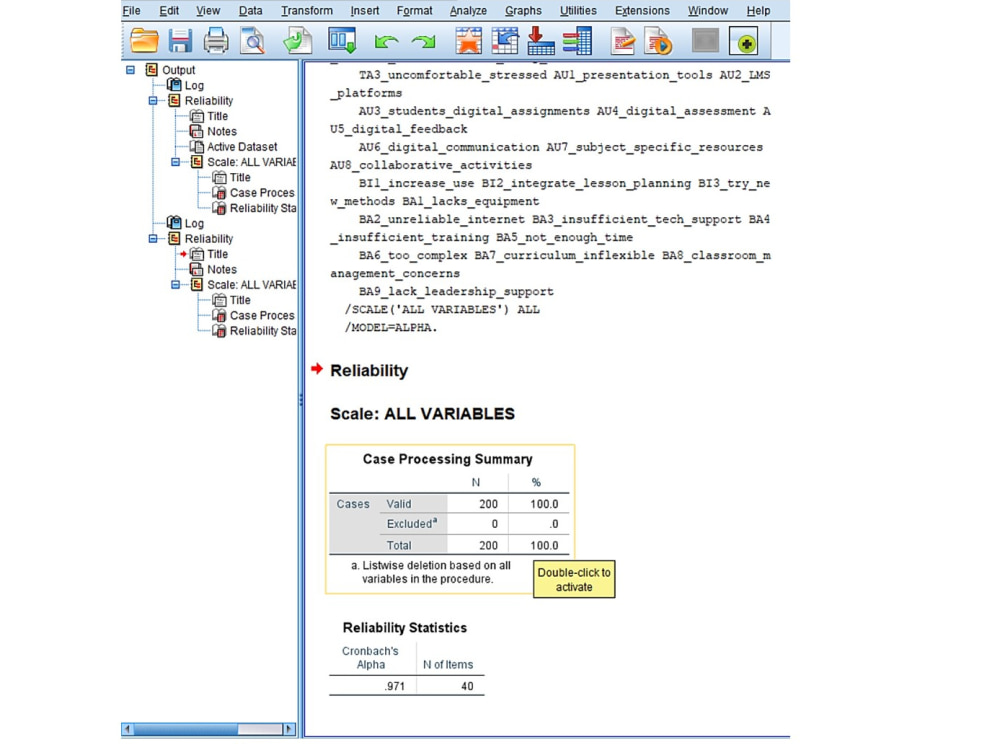This screenshot has width=1000, height=750.
Task: Open the Transform menu
Action: tap(307, 11)
